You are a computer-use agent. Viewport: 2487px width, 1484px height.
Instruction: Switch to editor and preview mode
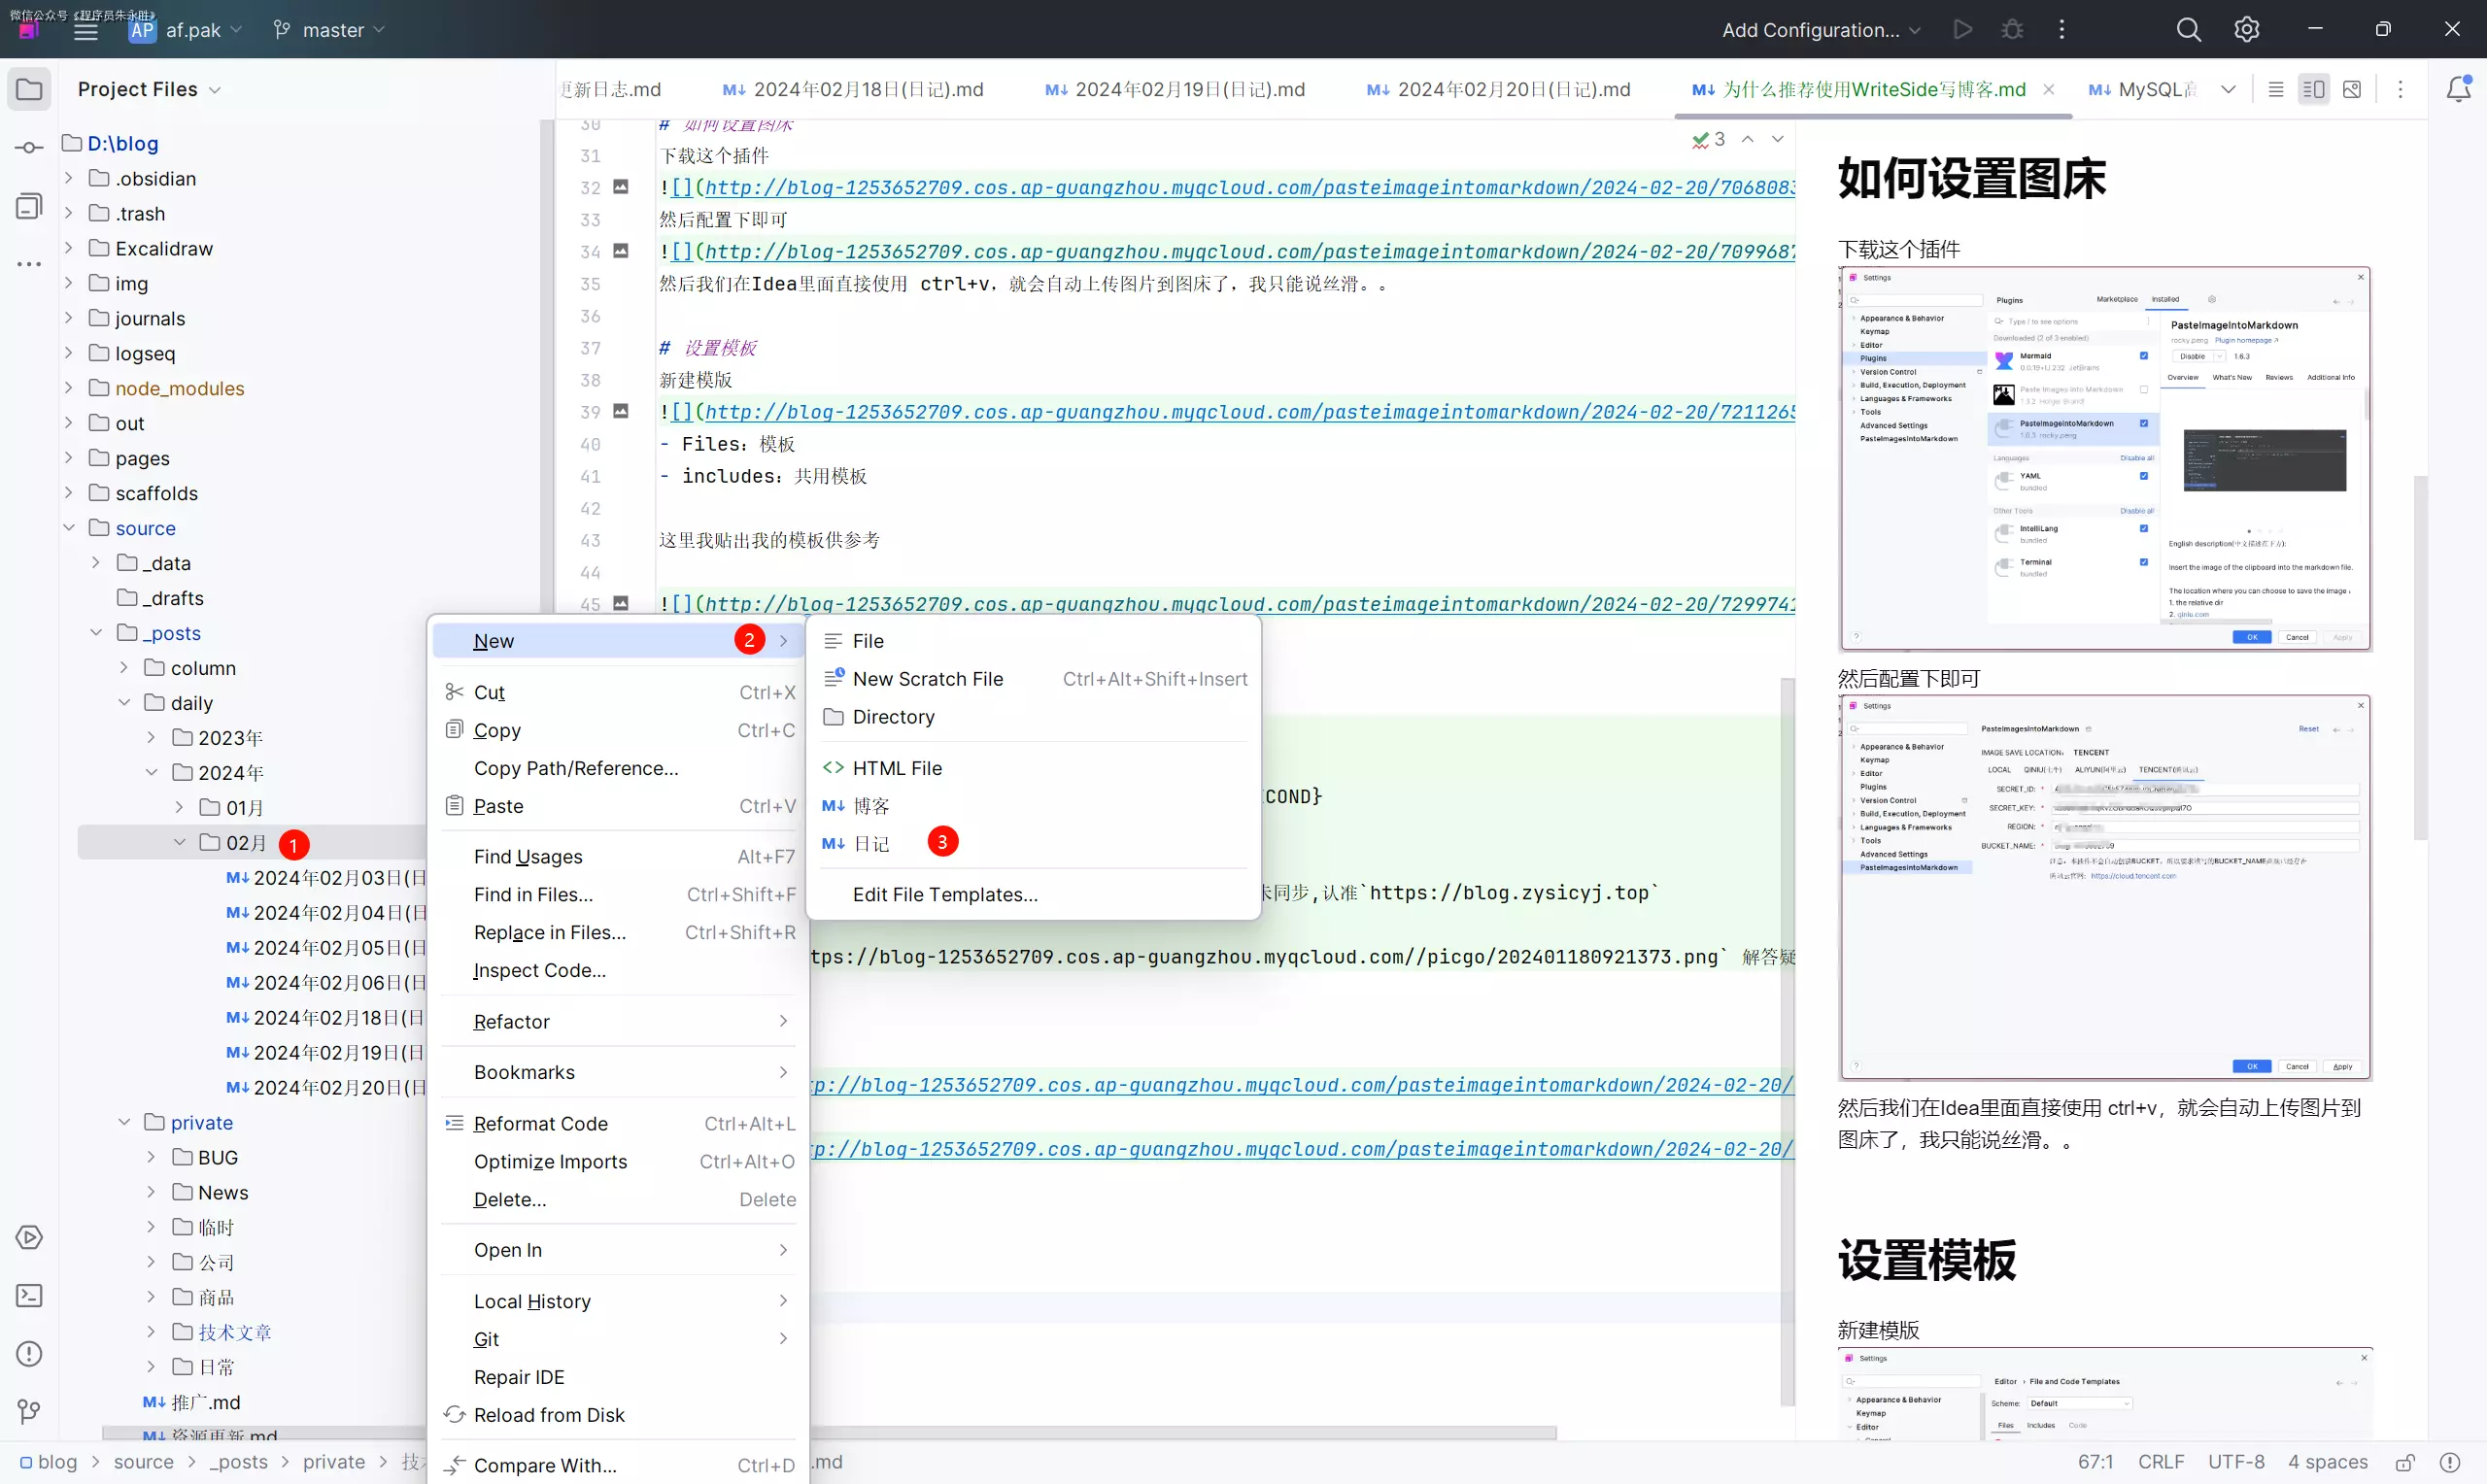[2313, 89]
